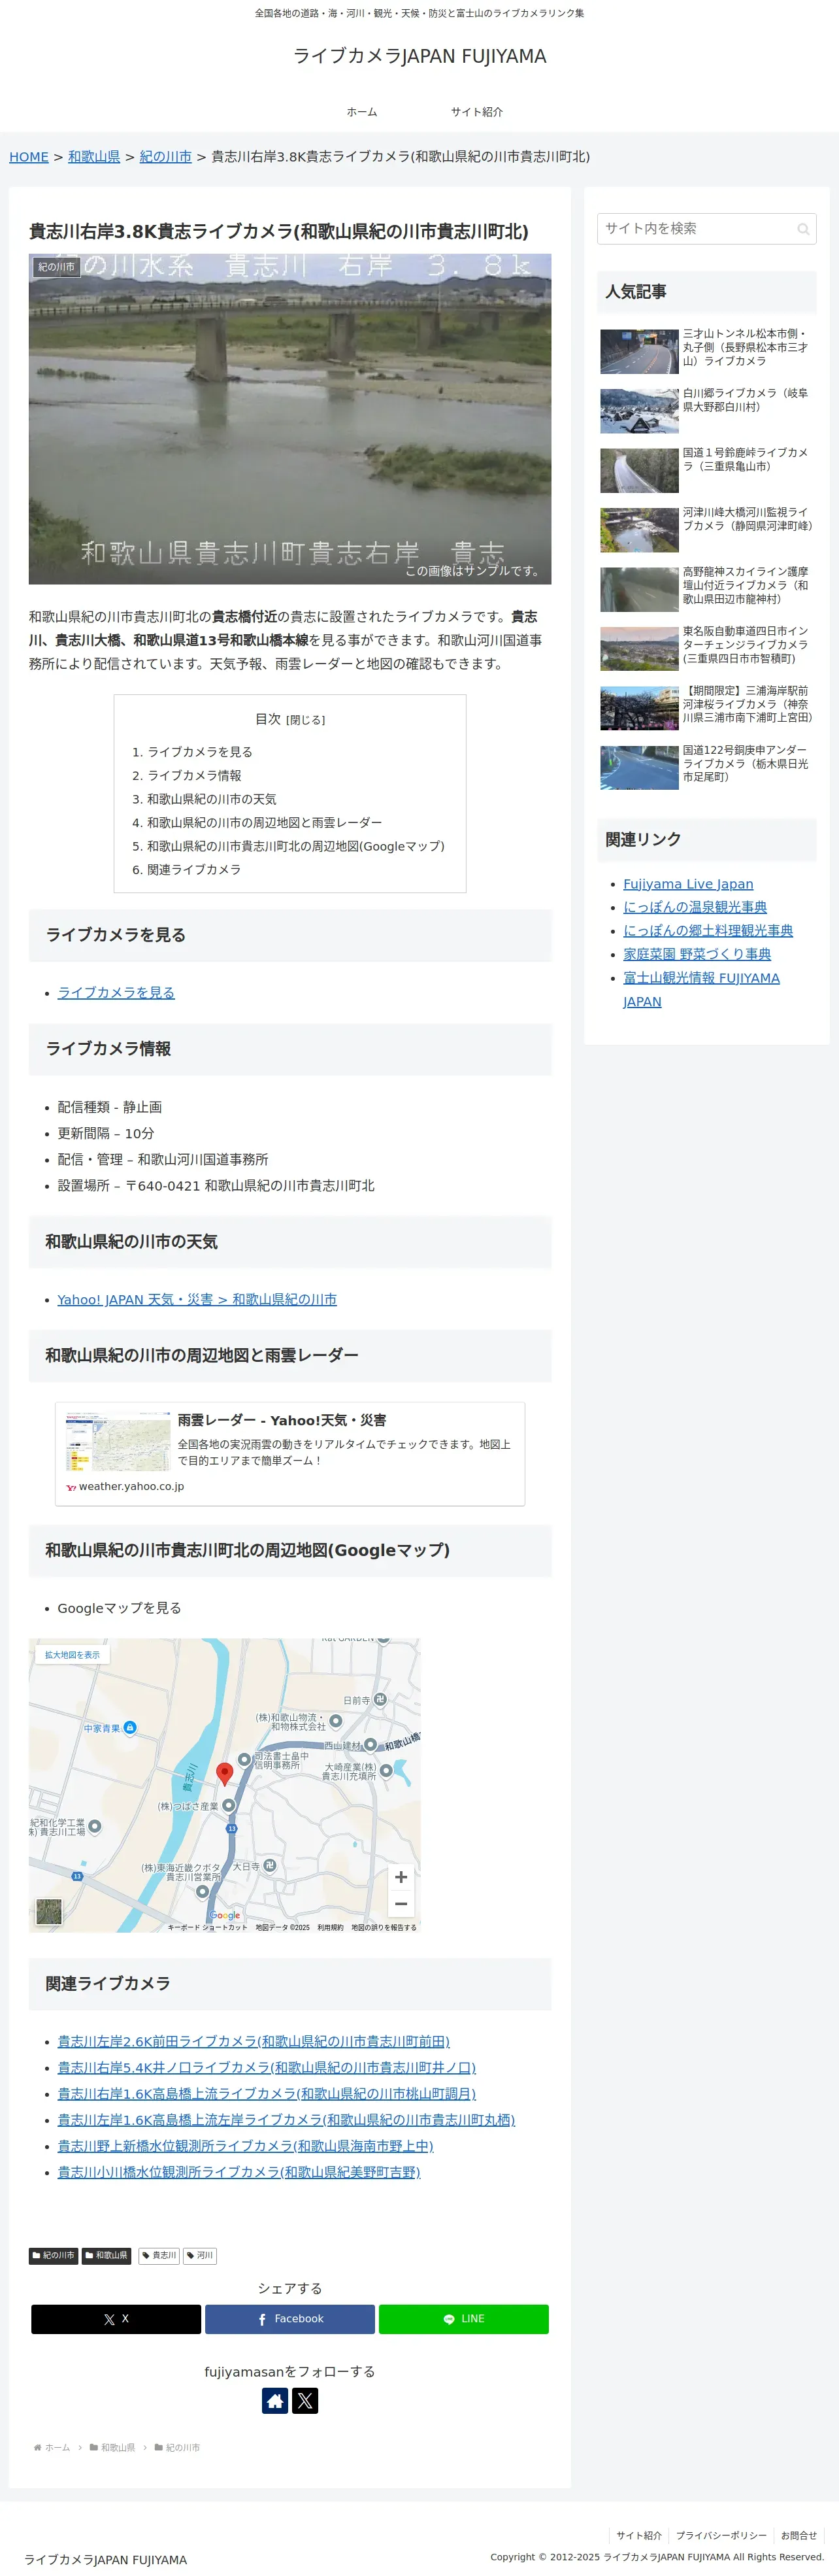Open Fujiyama Live Japan related link

[x=688, y=884]
